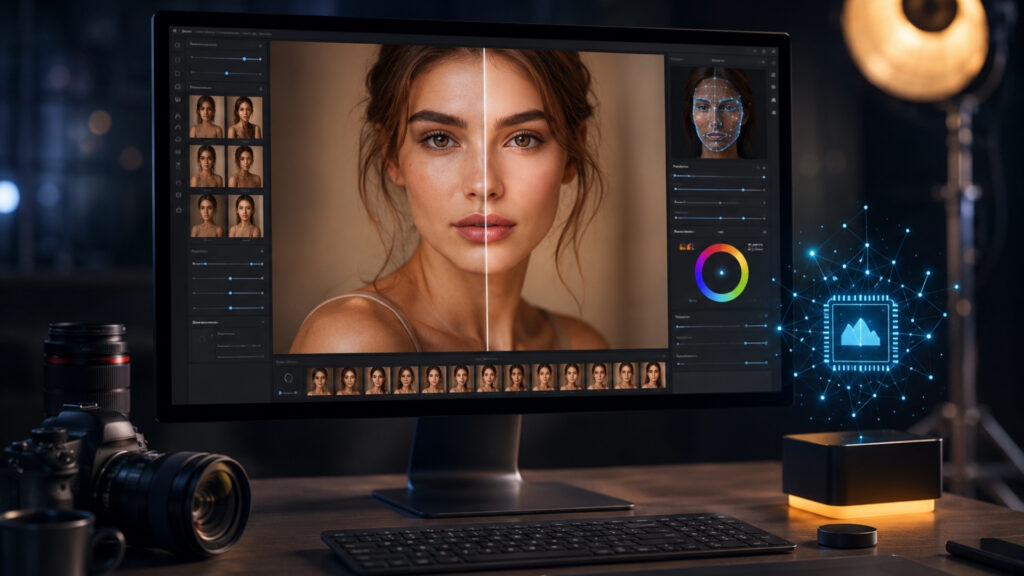Click the bottommost icon in the left tool sidebar
The height and width of the screenshot is (576, 1024).
pyautogui.click(x=178, y=210)
